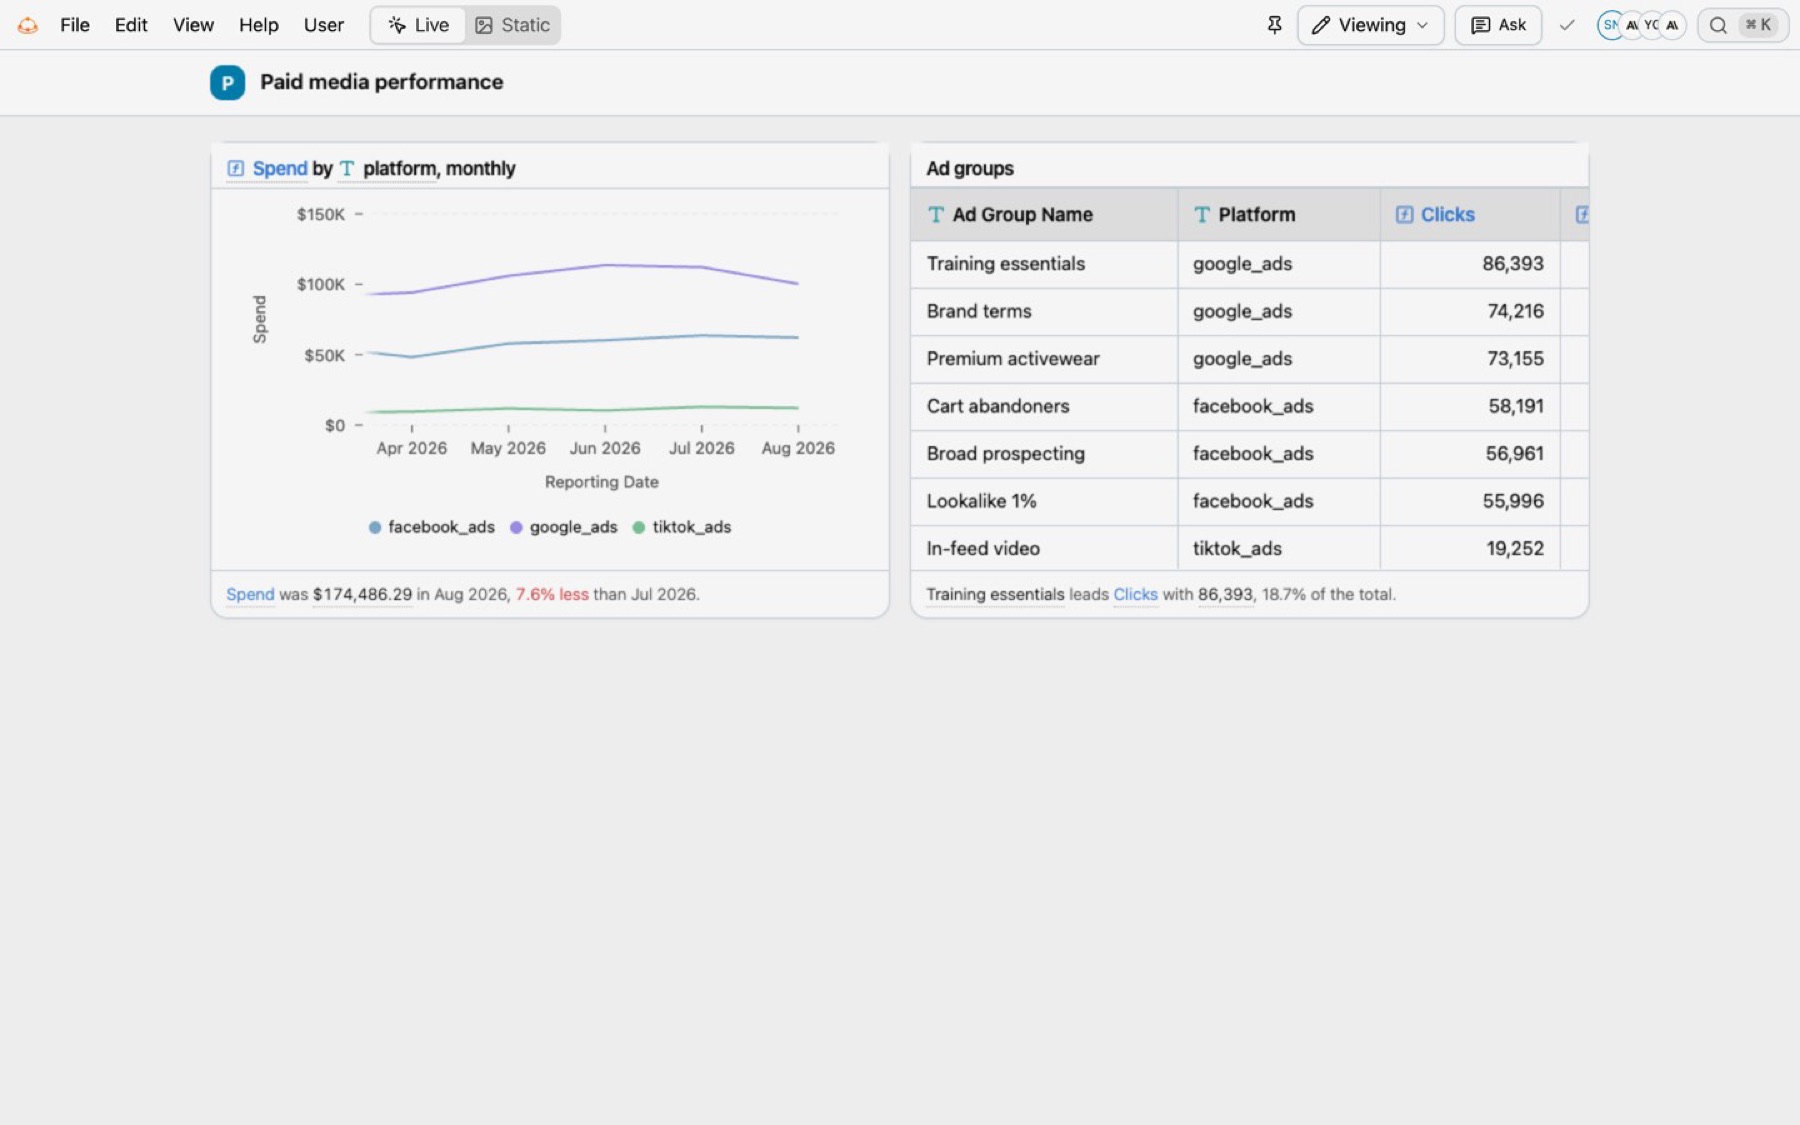
Task: Click the 73,155 clicks value
Action: coord(1515,358)
